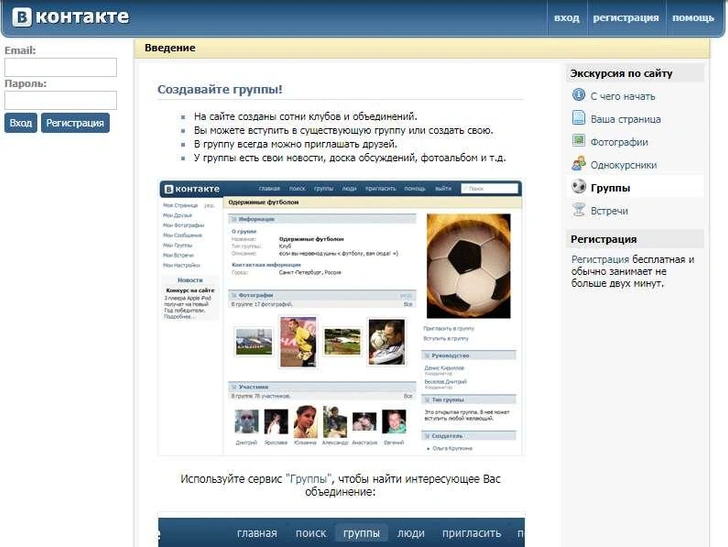Select the Группы tour item
Image resolution: width=728 pixels, height=547 pixels.
[610, 188]
